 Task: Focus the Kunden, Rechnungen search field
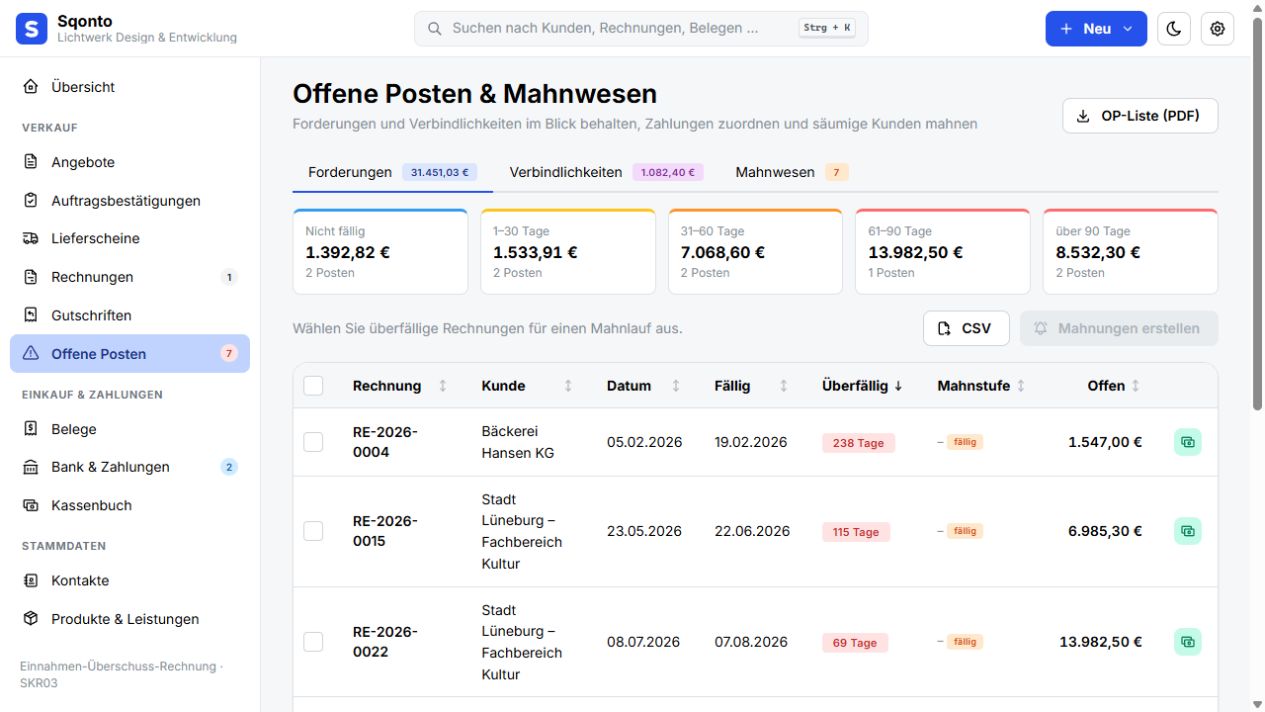click(x=641, y=29)
